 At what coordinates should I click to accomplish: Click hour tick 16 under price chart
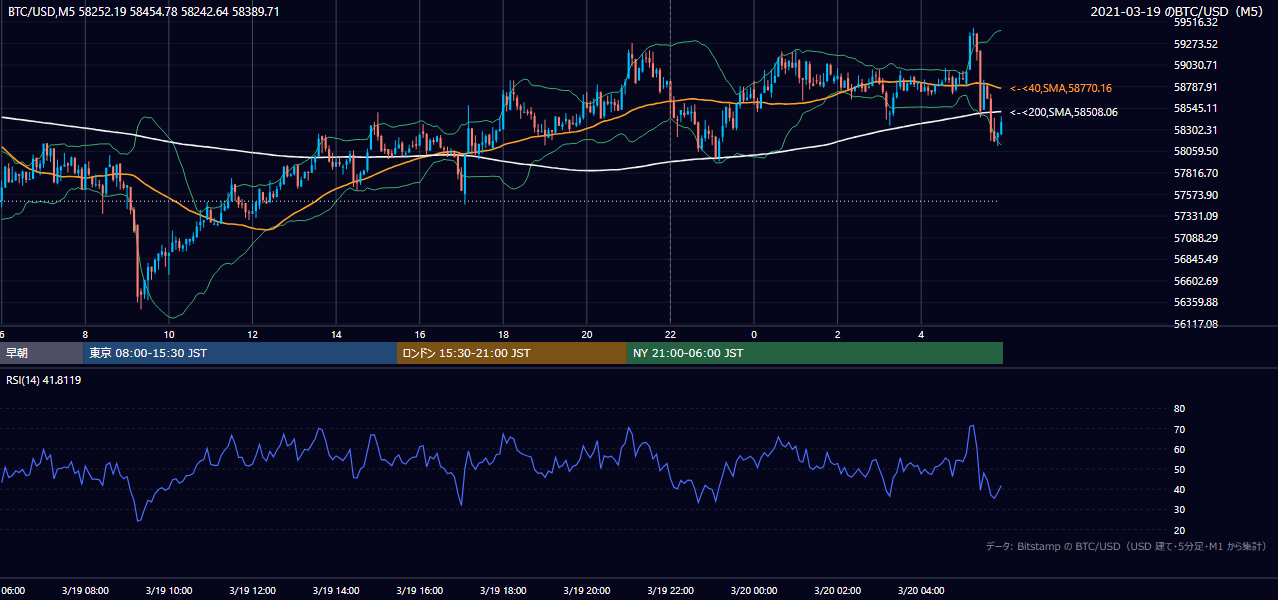pyautogui.click(x=420, y=334)
